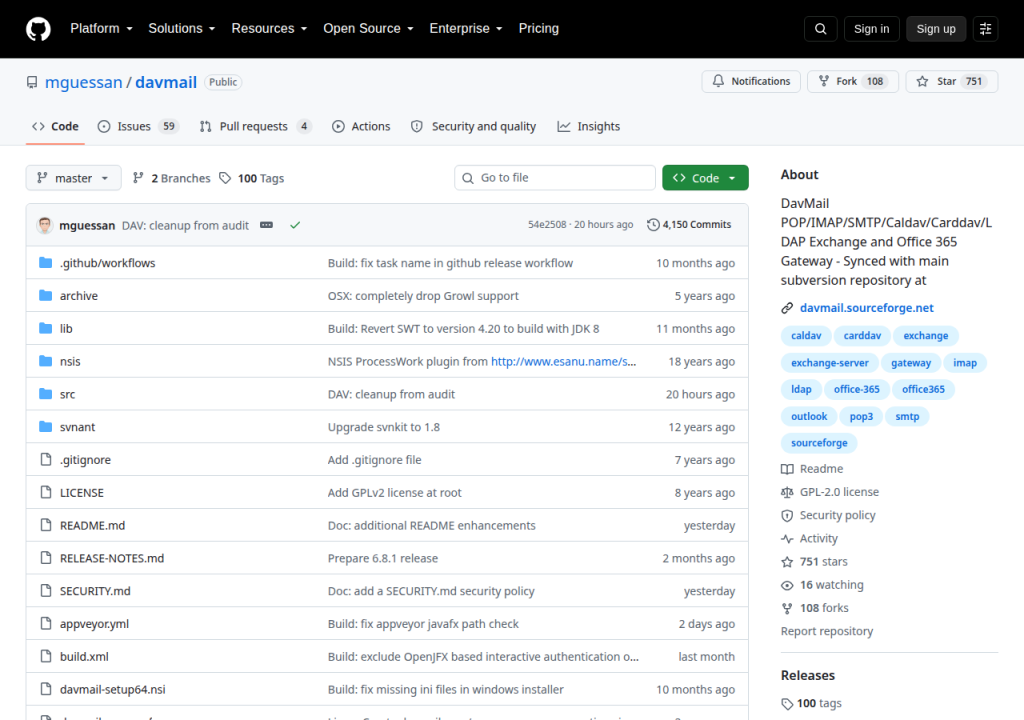The width and height of the screenshot is (1024, 720).
Task: Open the 2 Branches link
Action: [172, 178]
